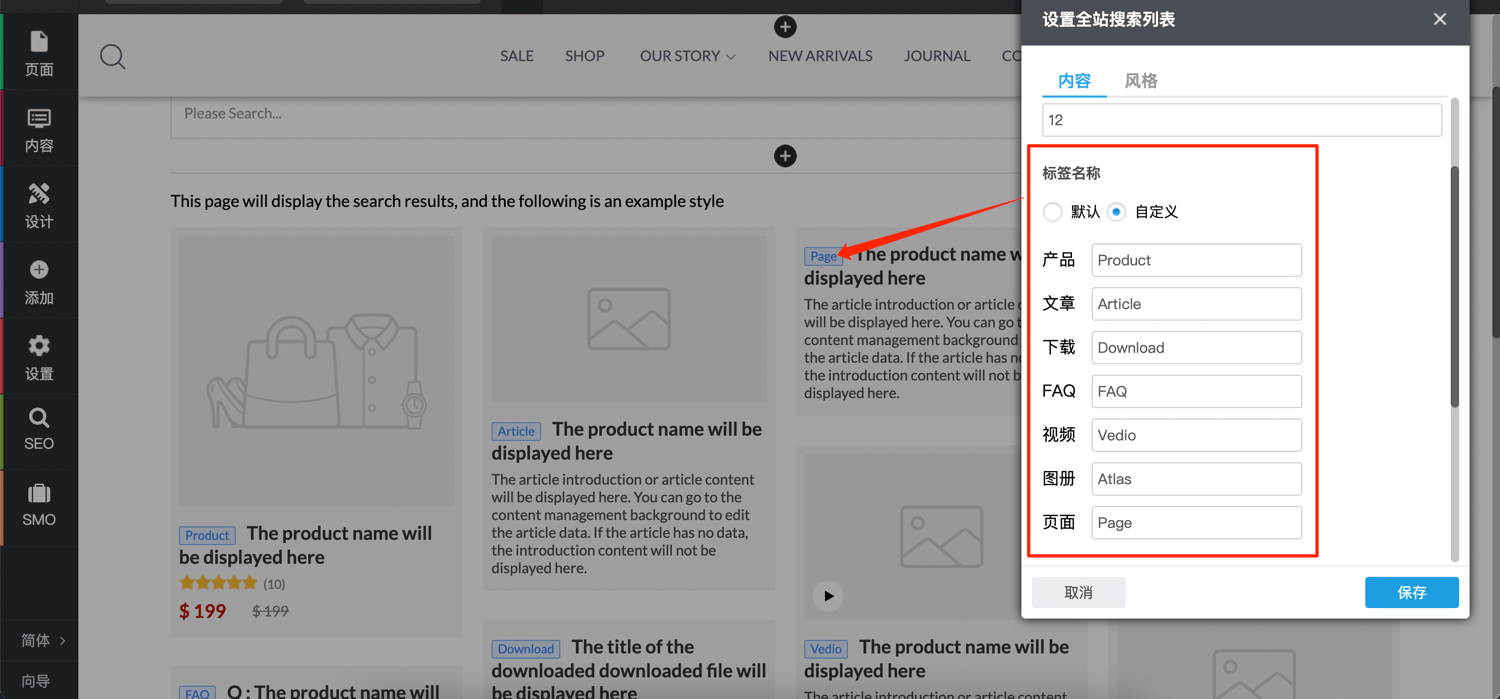Open the 页面 (Pages) sidebar icon
This screenshot has width=1500, height=699.
(39, 53)
